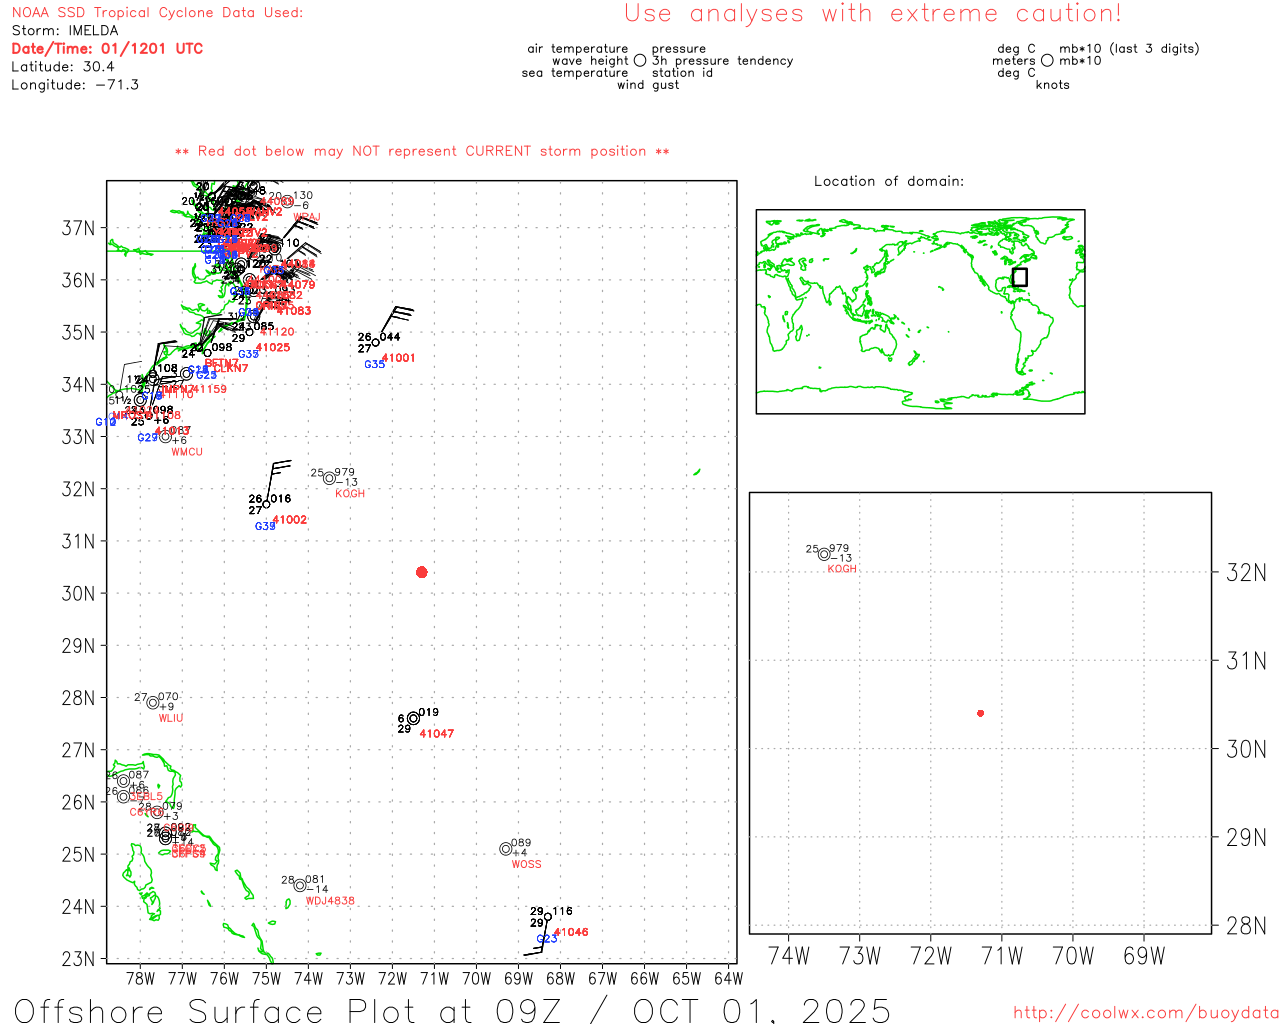Click the left station model legend circle
This screenshot has width=1280, height=1024.
[x=640, y=61]
